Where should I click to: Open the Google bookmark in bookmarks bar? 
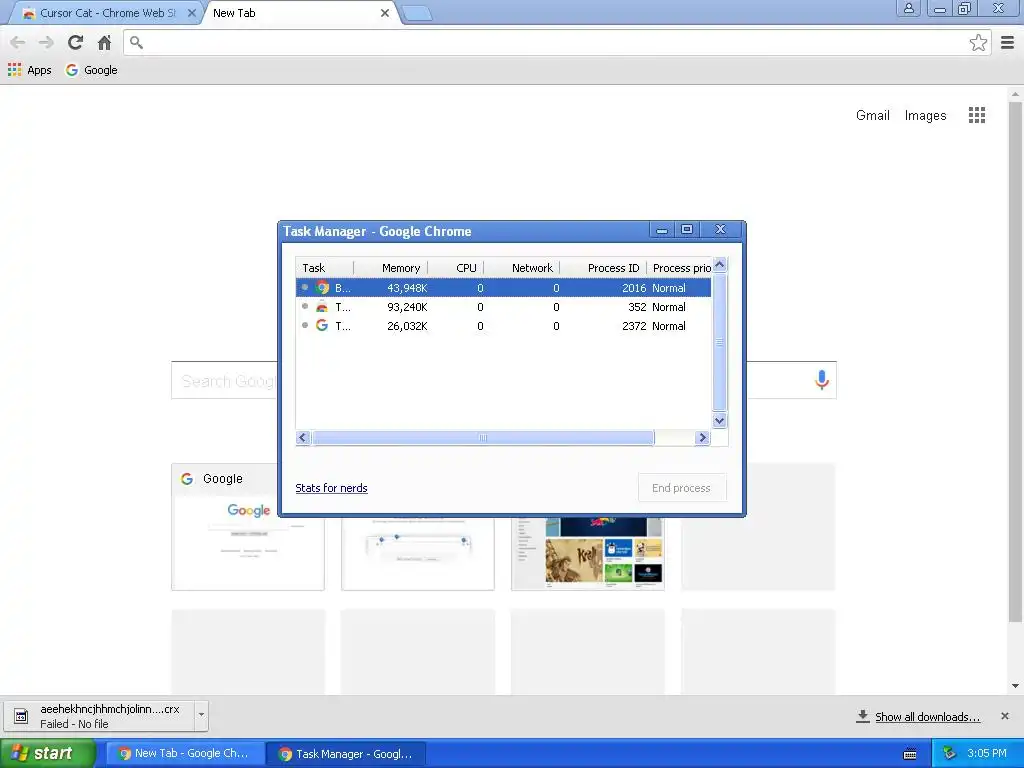coord(91,70)
